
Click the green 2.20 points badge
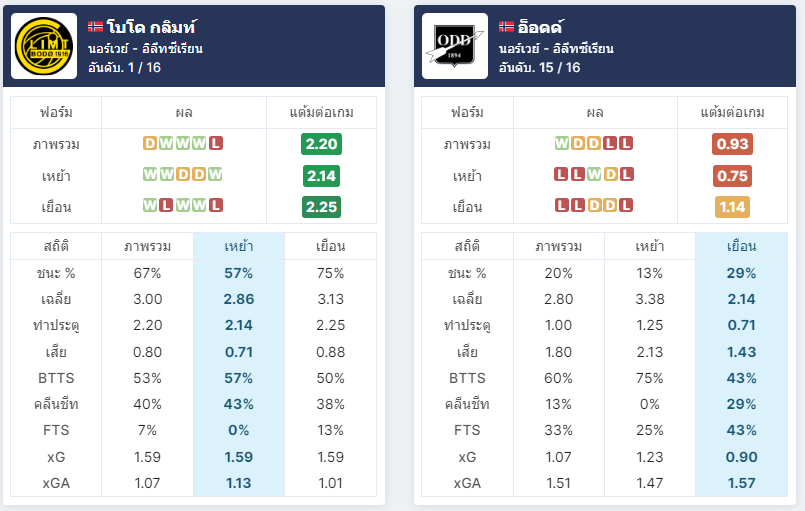321,144
